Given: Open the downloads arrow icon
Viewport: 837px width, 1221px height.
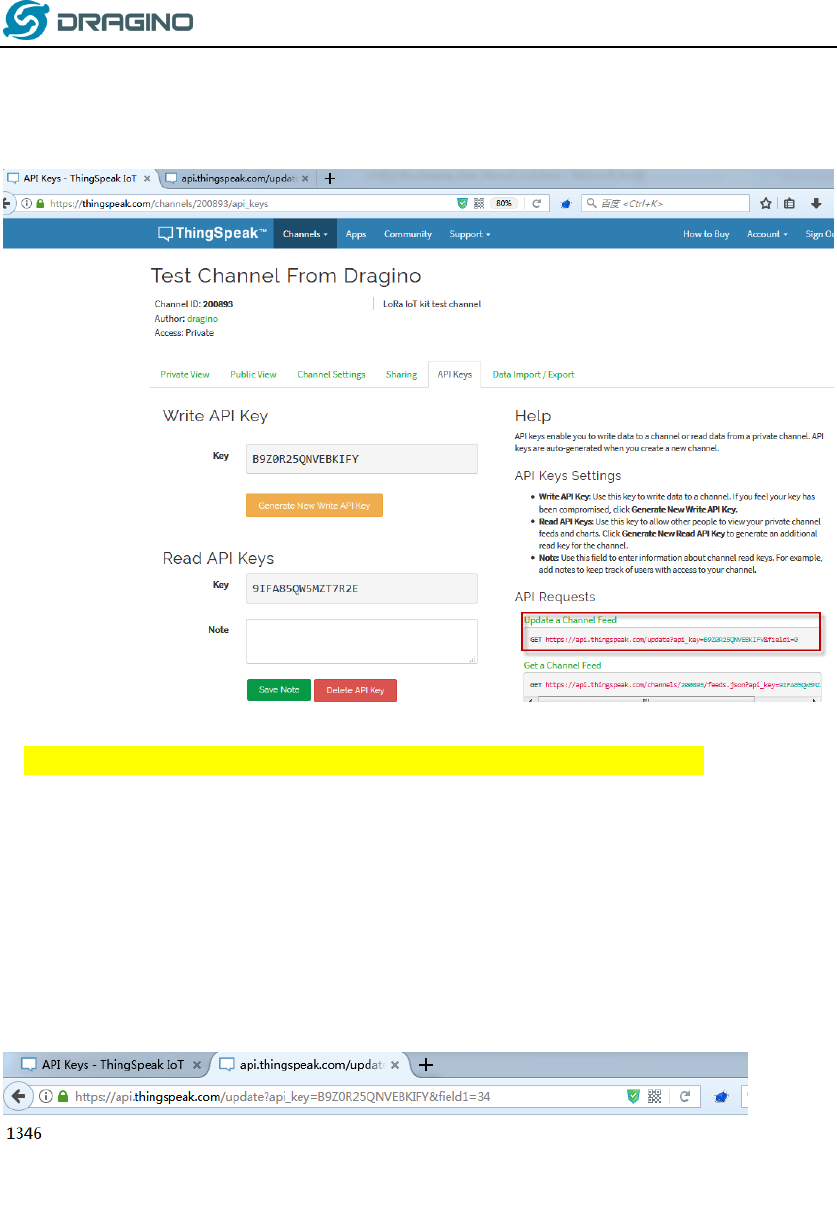Looking at the screenshot, I should [x=816, y=203].
